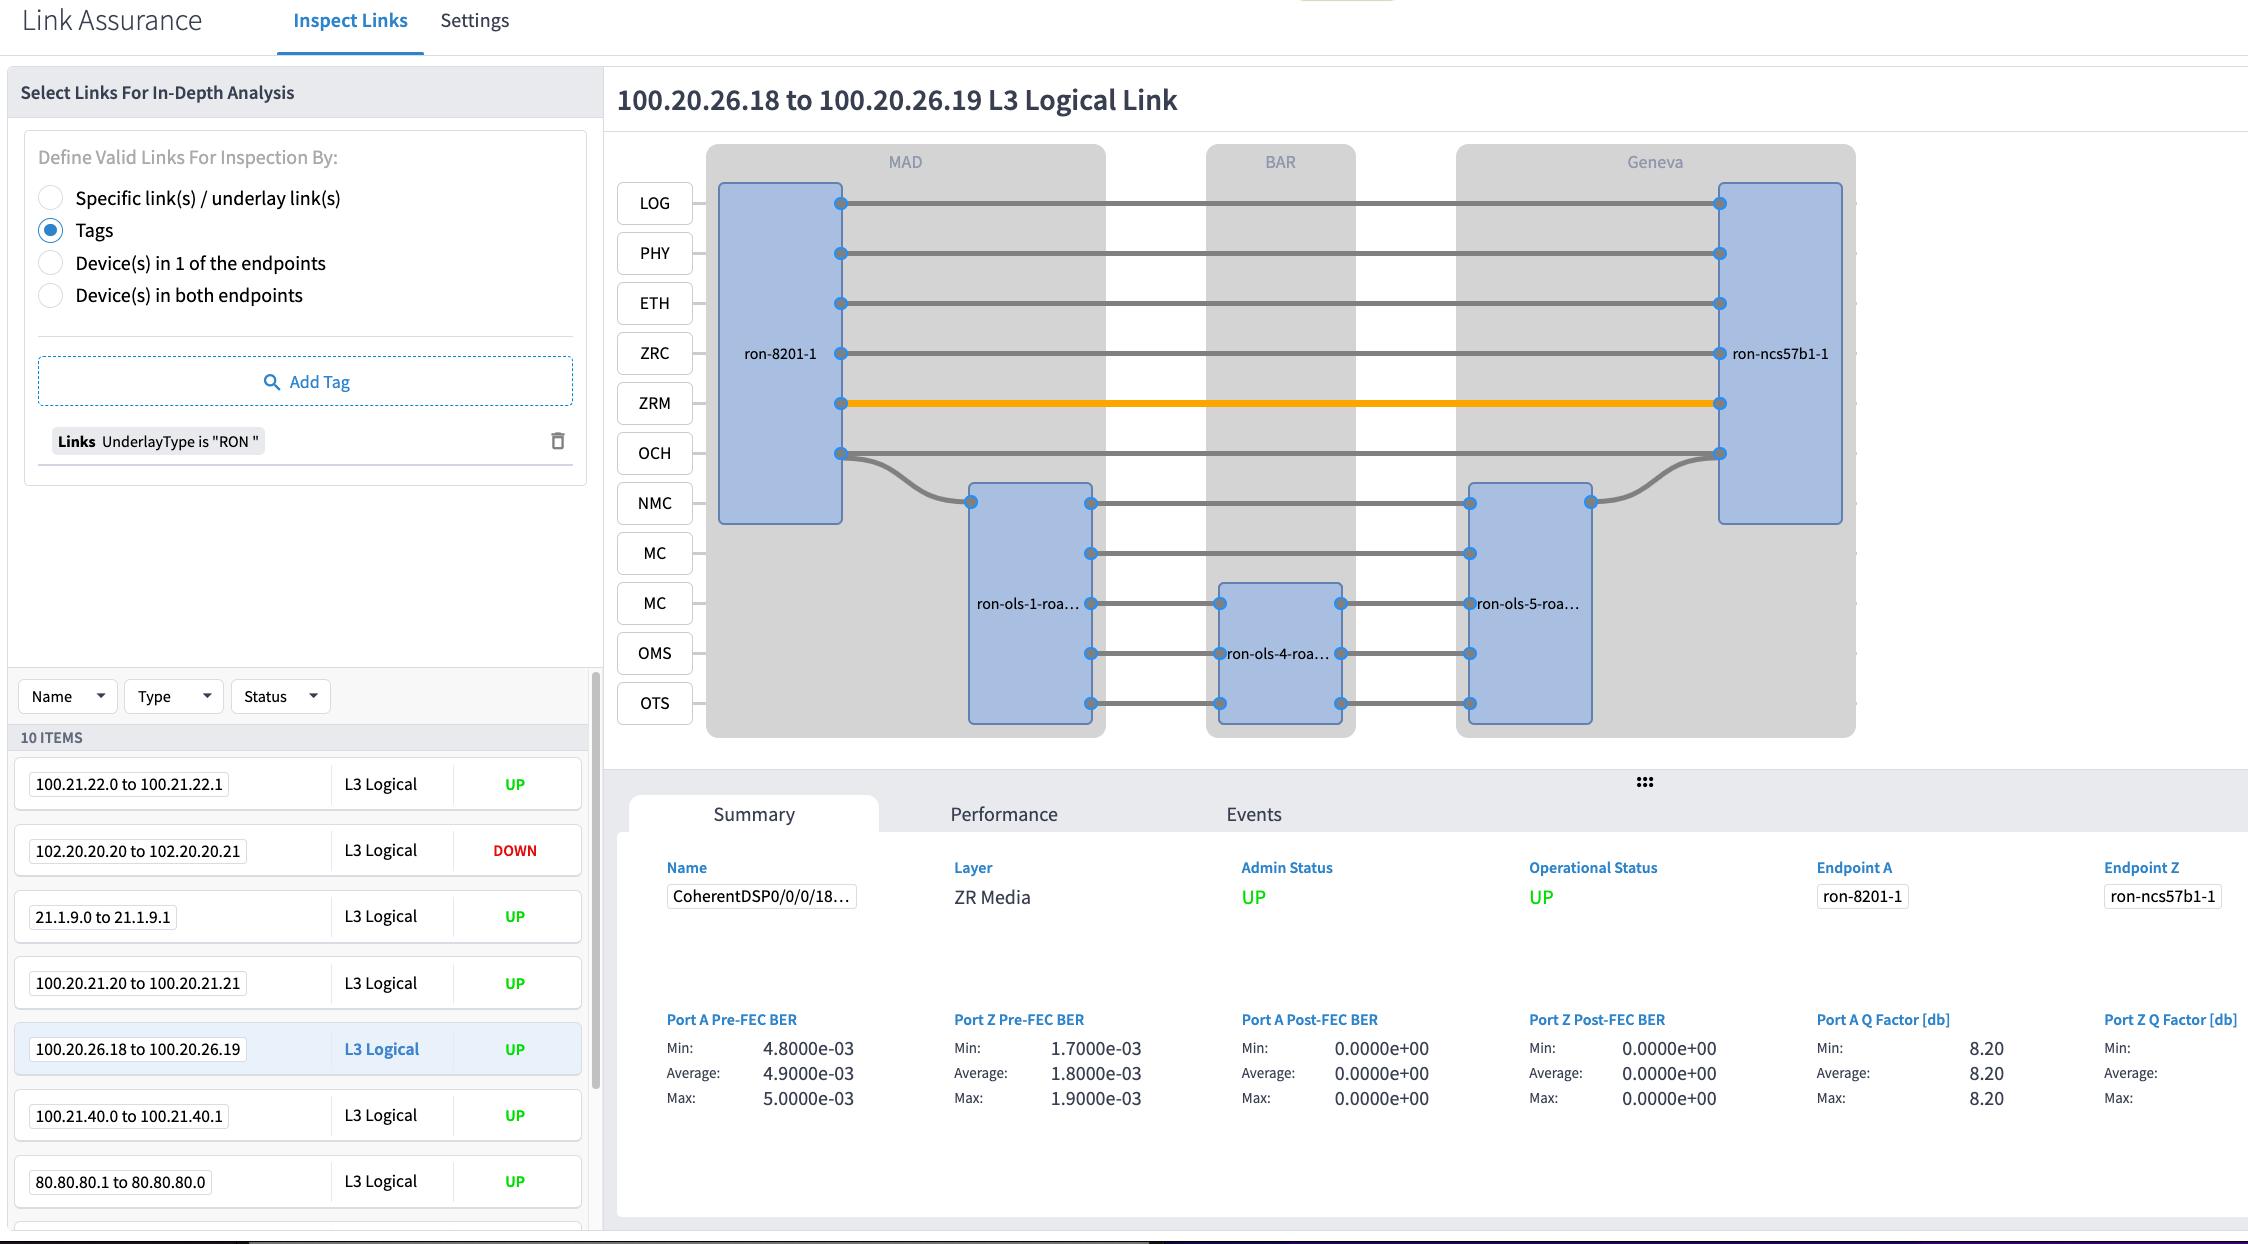Viewport: 2248px width, 1244px height.
Task: Choose Device(s) in both endpoints radio
Action: tap(51, 295)
